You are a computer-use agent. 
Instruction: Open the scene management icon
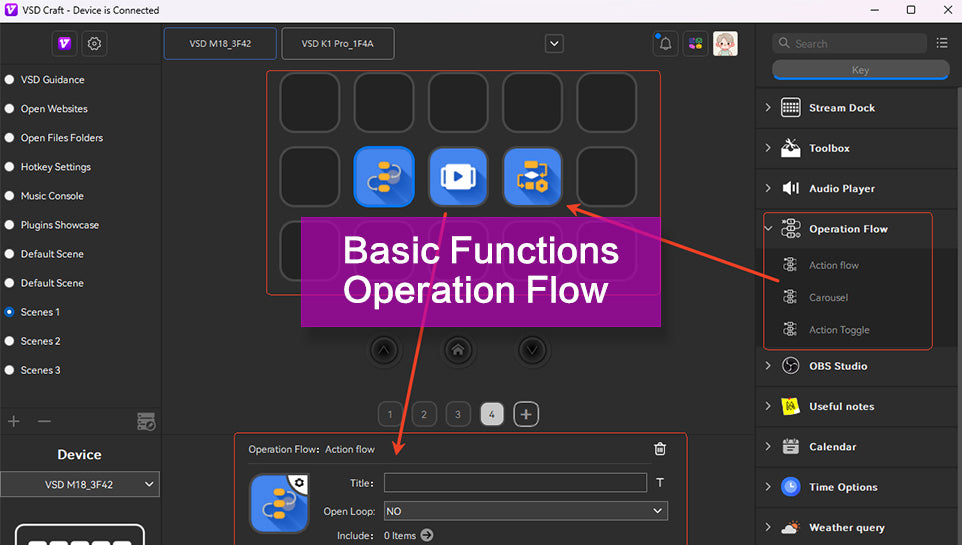click(x=146, y=421)
